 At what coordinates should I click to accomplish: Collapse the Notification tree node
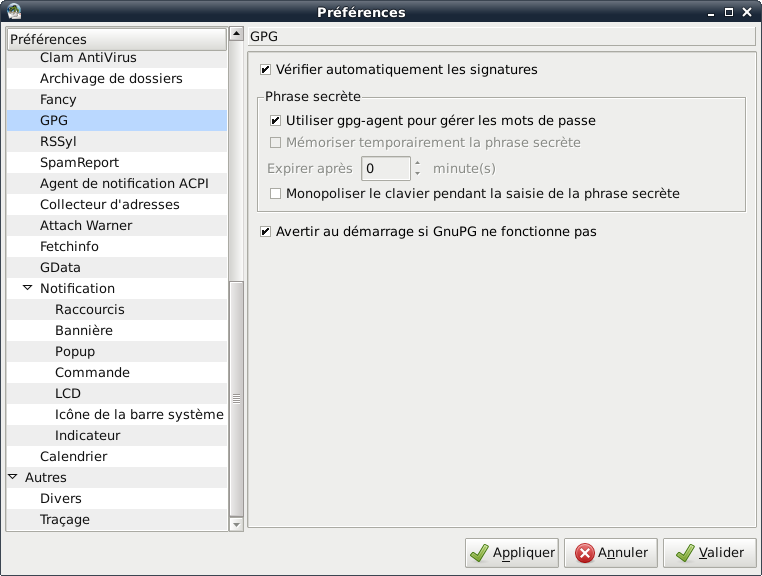point(28,288)
